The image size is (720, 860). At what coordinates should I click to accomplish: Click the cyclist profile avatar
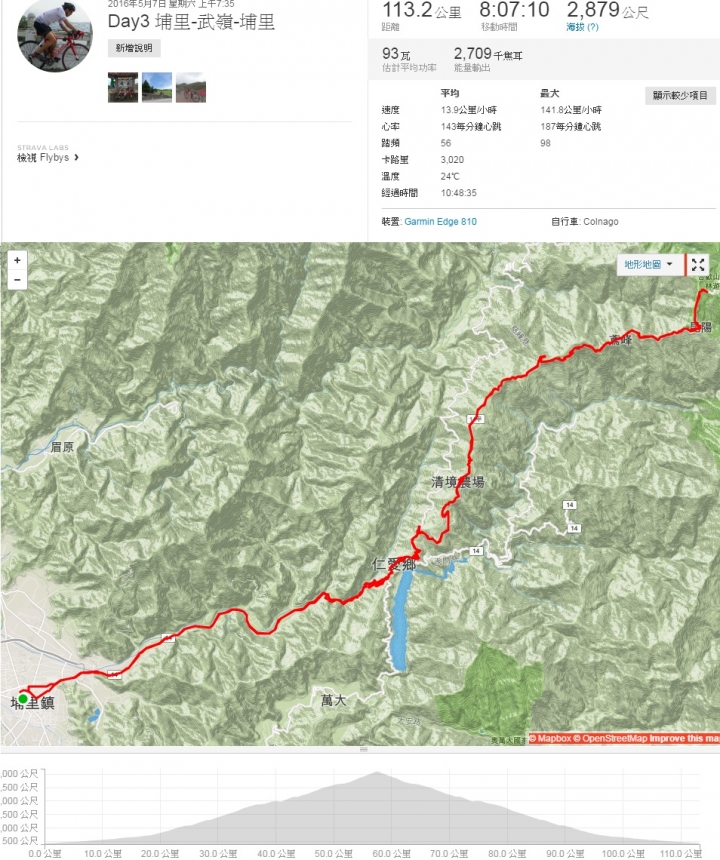(55, 34)
